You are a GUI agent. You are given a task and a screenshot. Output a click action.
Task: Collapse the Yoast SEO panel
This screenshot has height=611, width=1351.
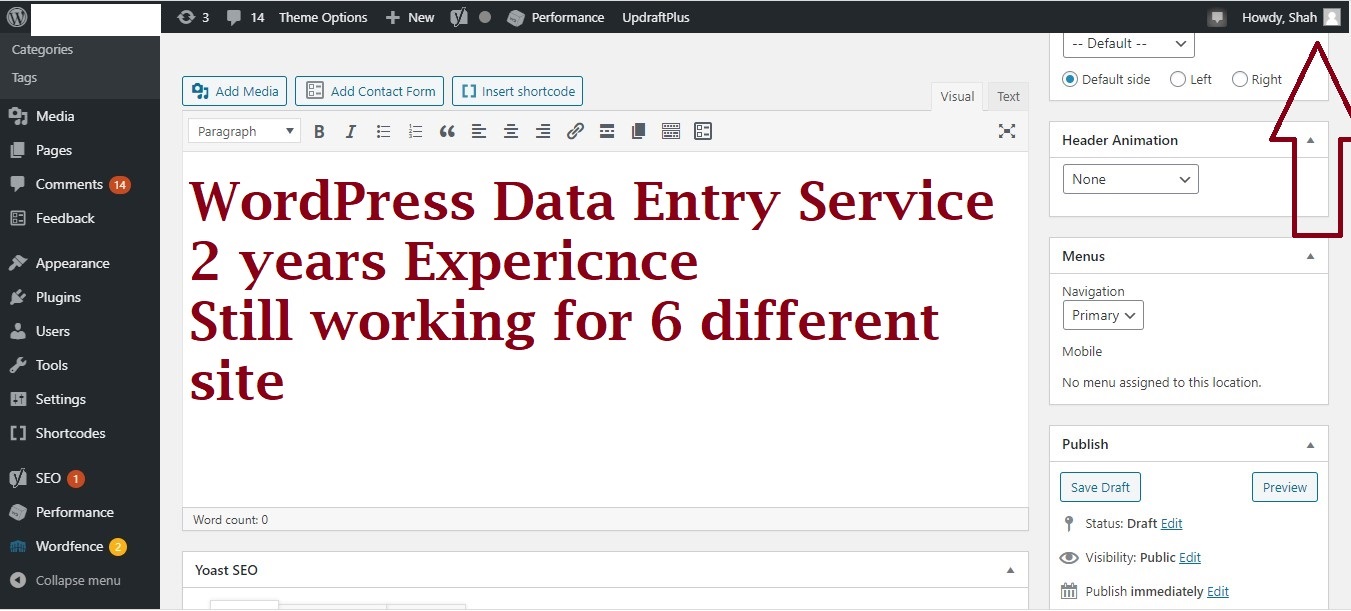[1010, 570]
